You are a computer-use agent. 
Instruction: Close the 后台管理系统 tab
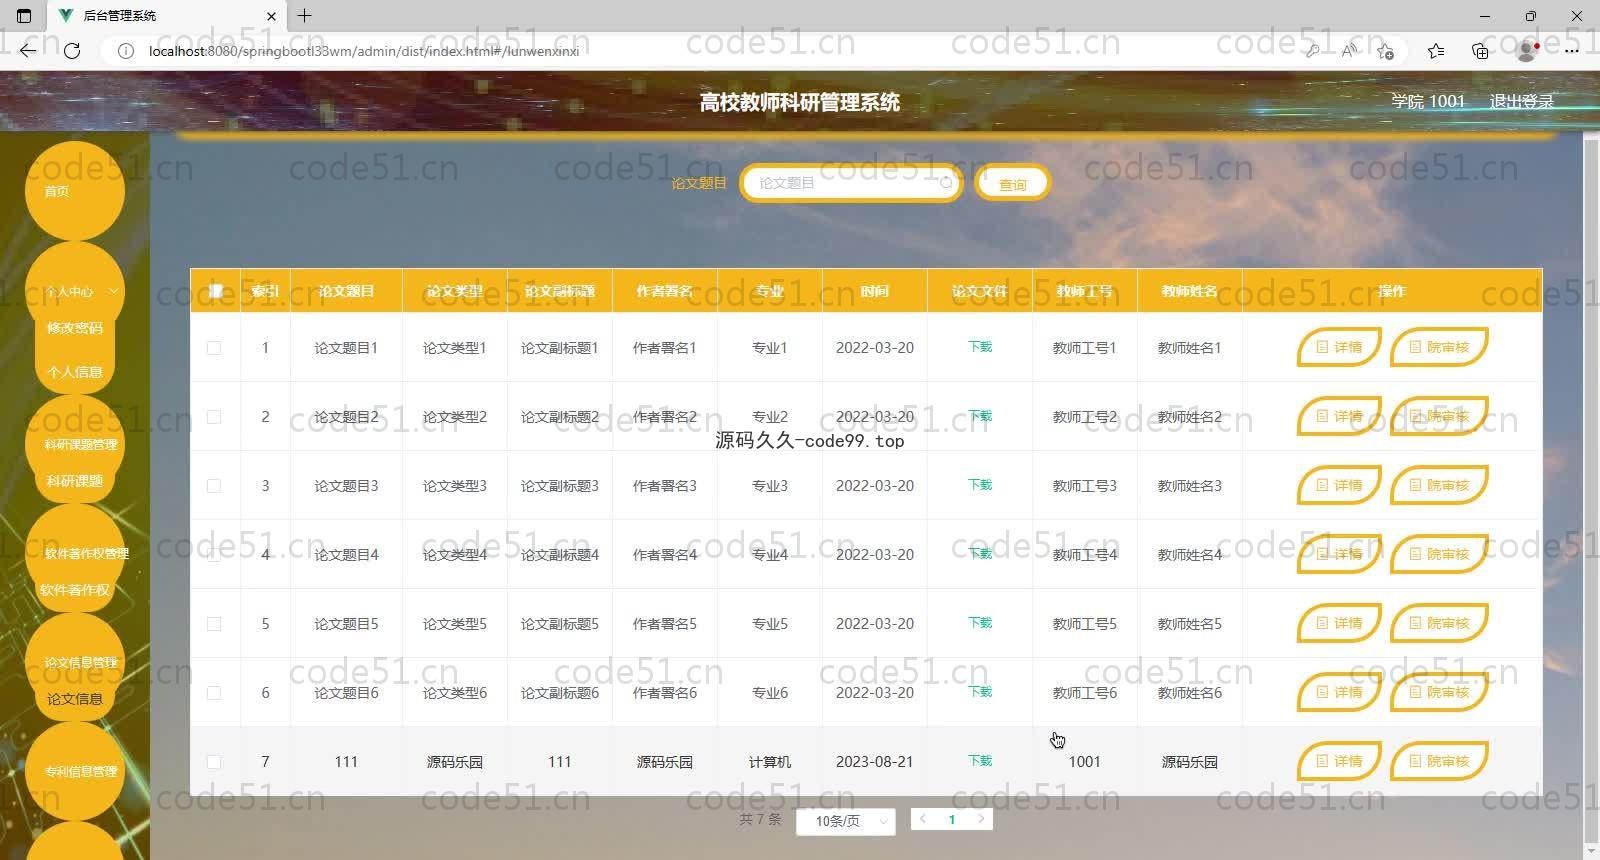click(x=271, y=16)
